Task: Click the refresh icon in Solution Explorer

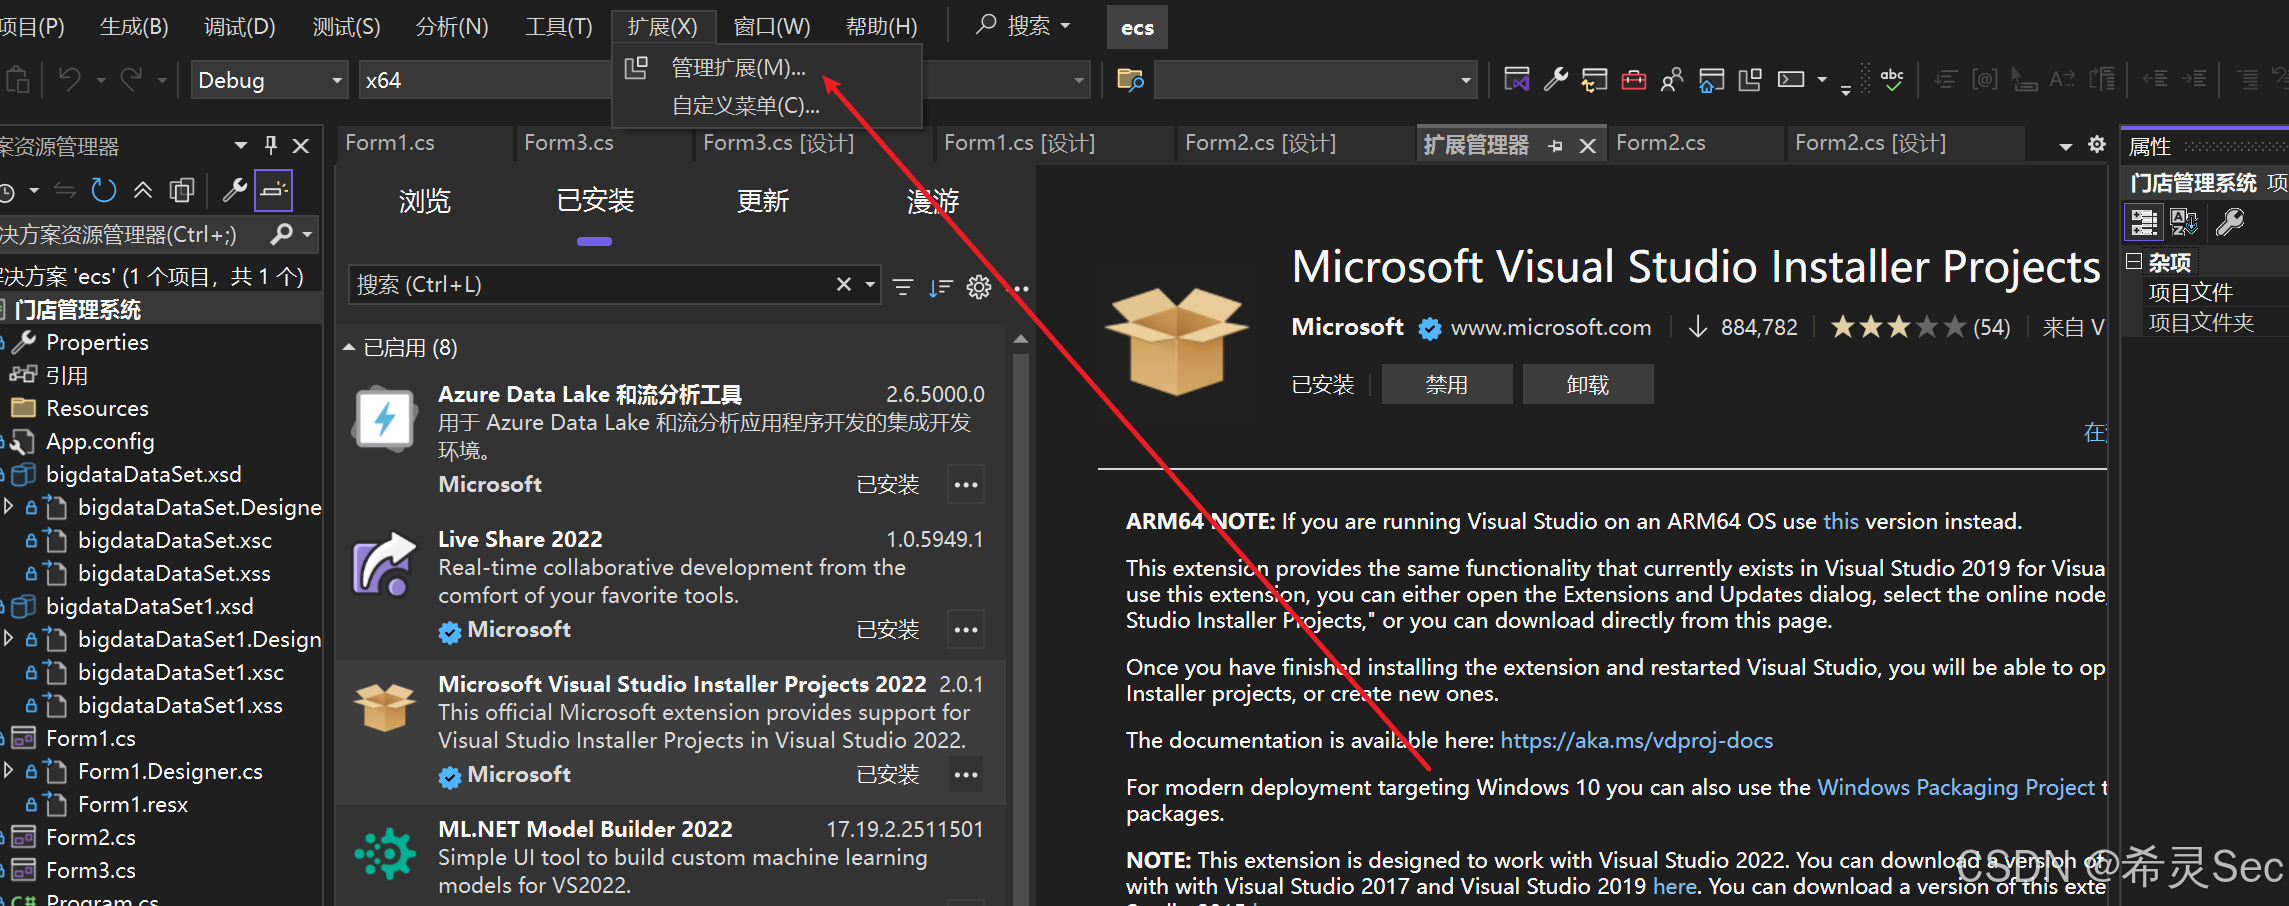Action: point(104,190)
